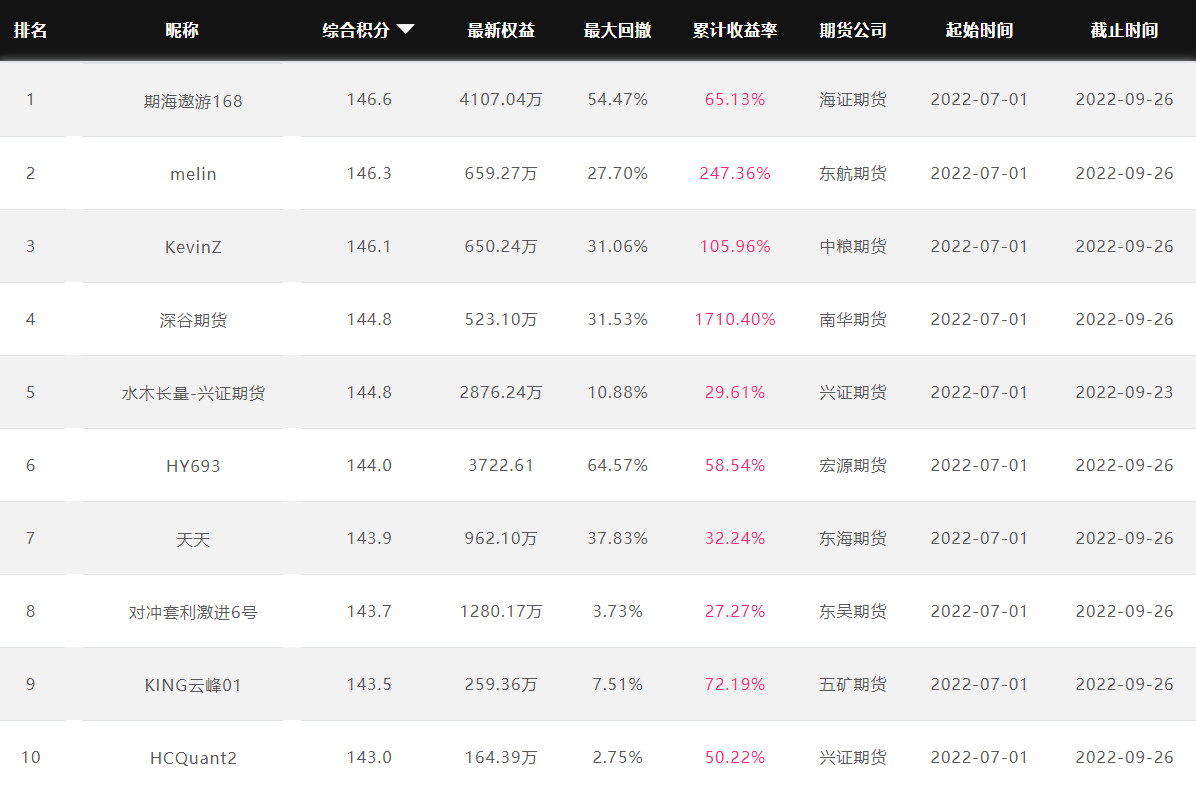This screenshot has width=1196, height=790.
Task: Click max drawdown 7.51%
Action: [x=618, y=684]
